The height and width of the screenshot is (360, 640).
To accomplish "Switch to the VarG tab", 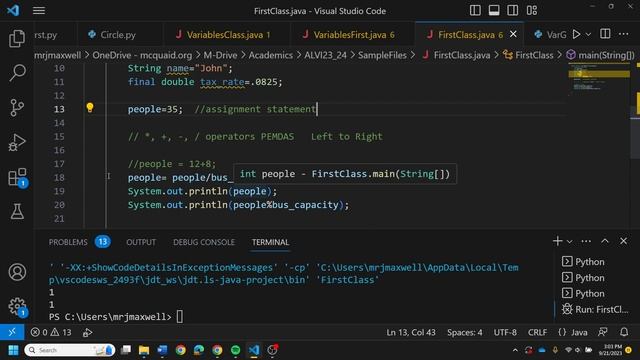I will coord(550,35).
